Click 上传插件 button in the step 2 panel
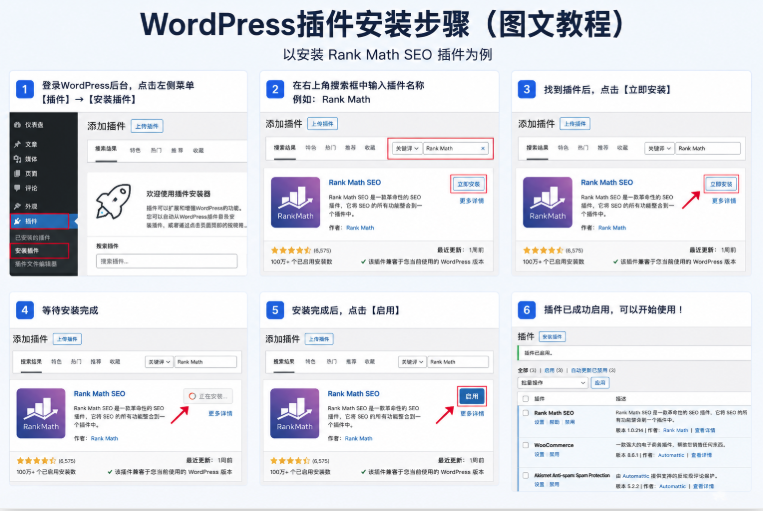The width and height of the screenshot is (763, 511). pos(322,124)
